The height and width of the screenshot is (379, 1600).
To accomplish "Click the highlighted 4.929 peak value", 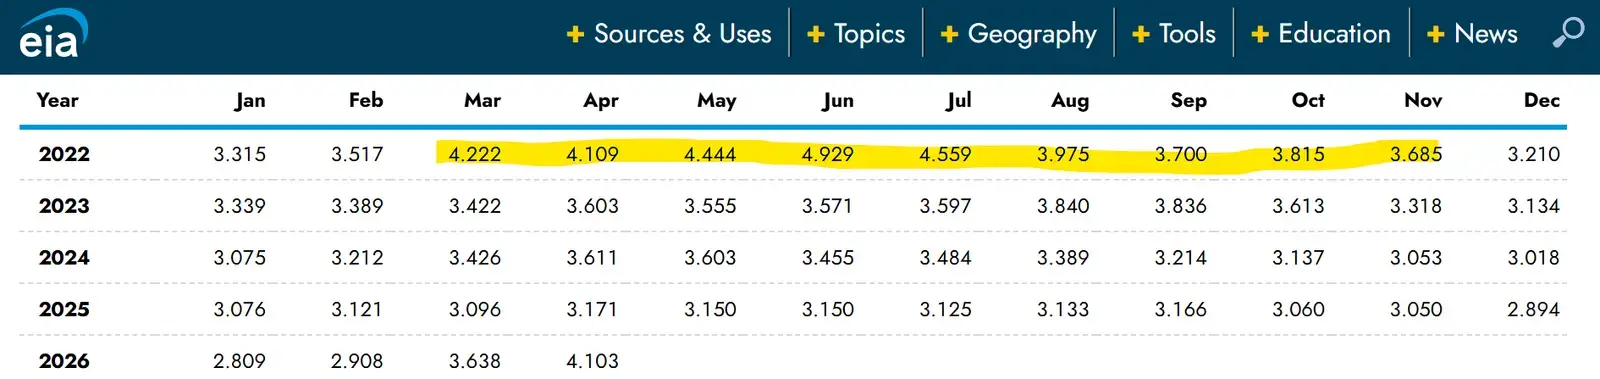I will tap(828, 154).
